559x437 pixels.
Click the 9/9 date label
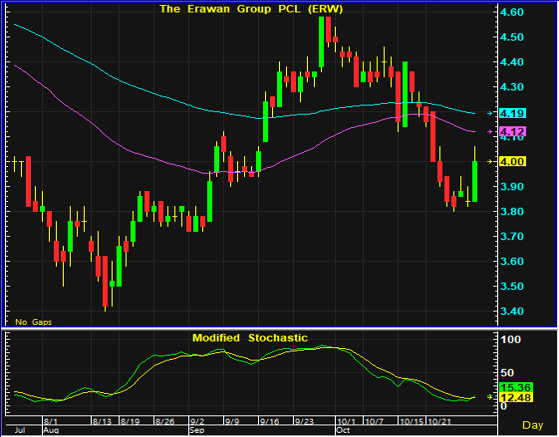pos(232,422)
